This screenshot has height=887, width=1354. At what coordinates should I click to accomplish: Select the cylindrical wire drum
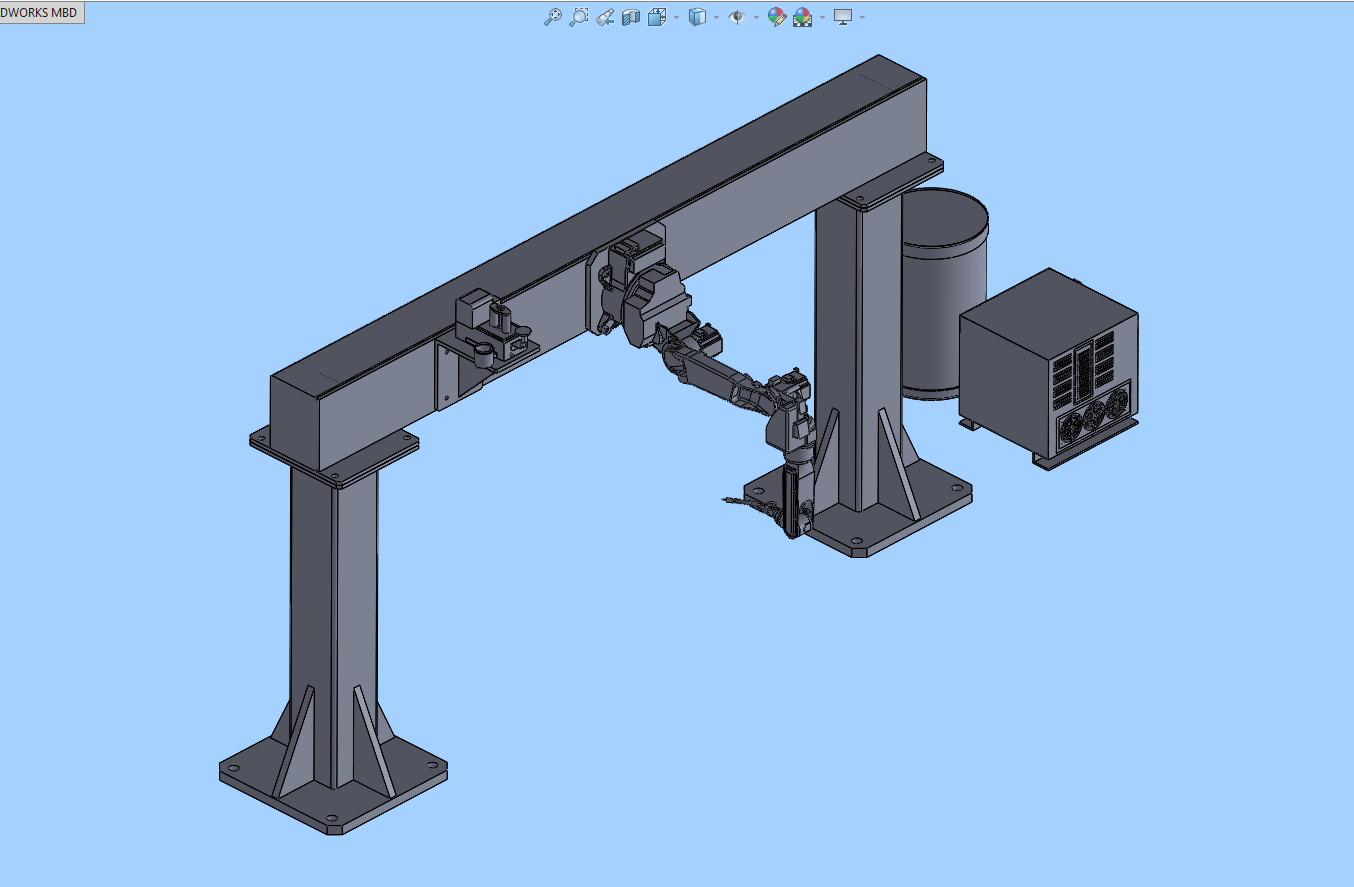pos(945,294)
